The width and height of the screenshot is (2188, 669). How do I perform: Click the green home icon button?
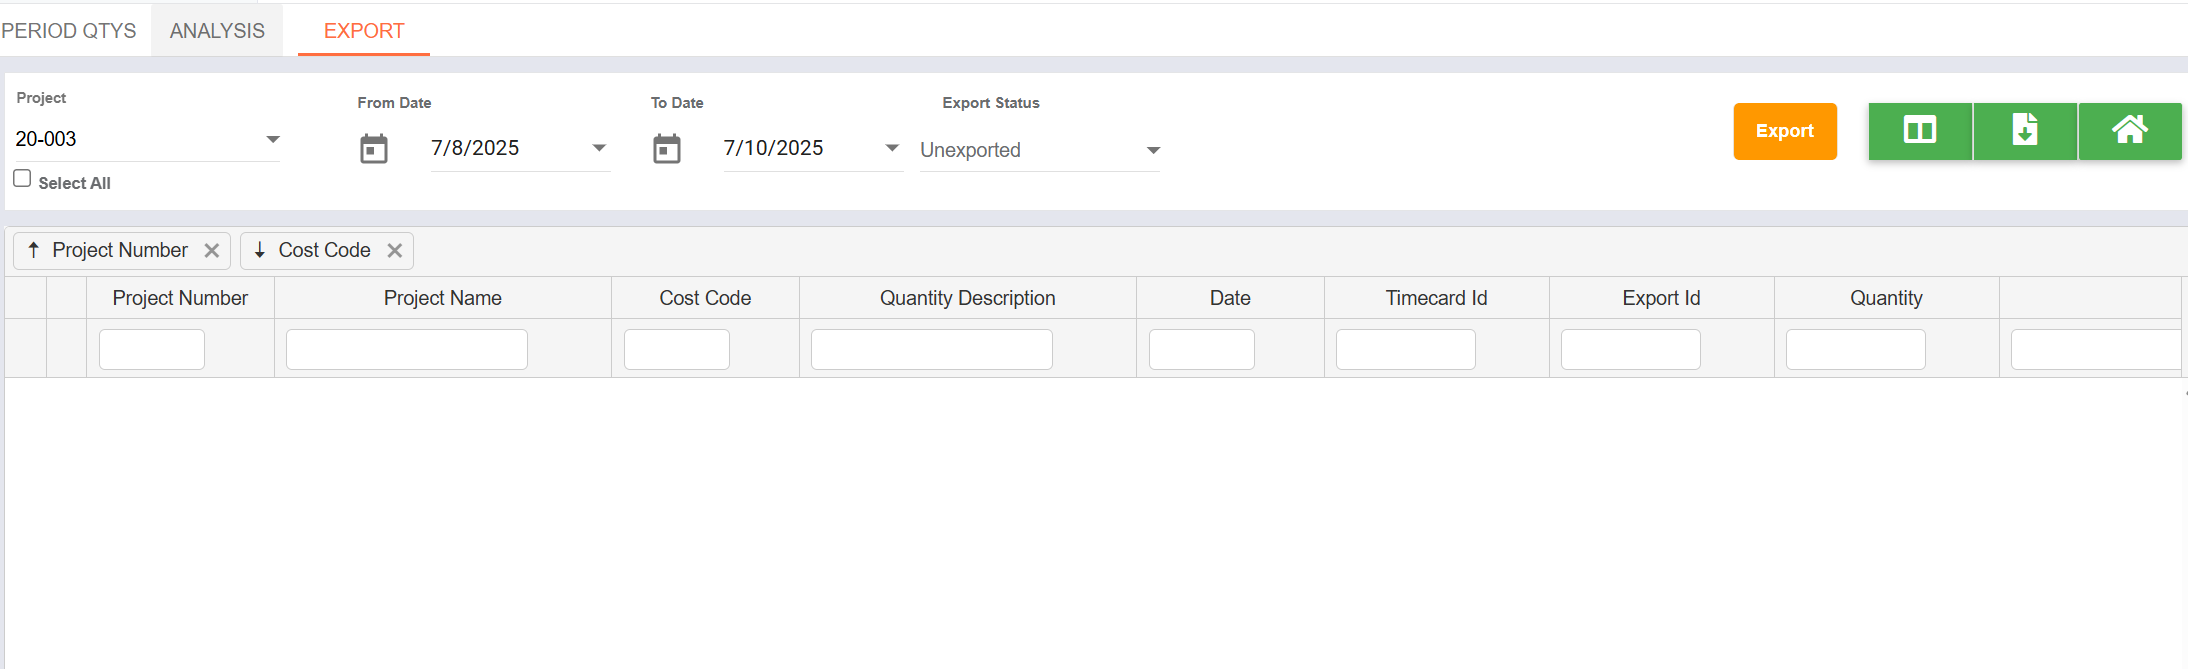point(2130,131)
